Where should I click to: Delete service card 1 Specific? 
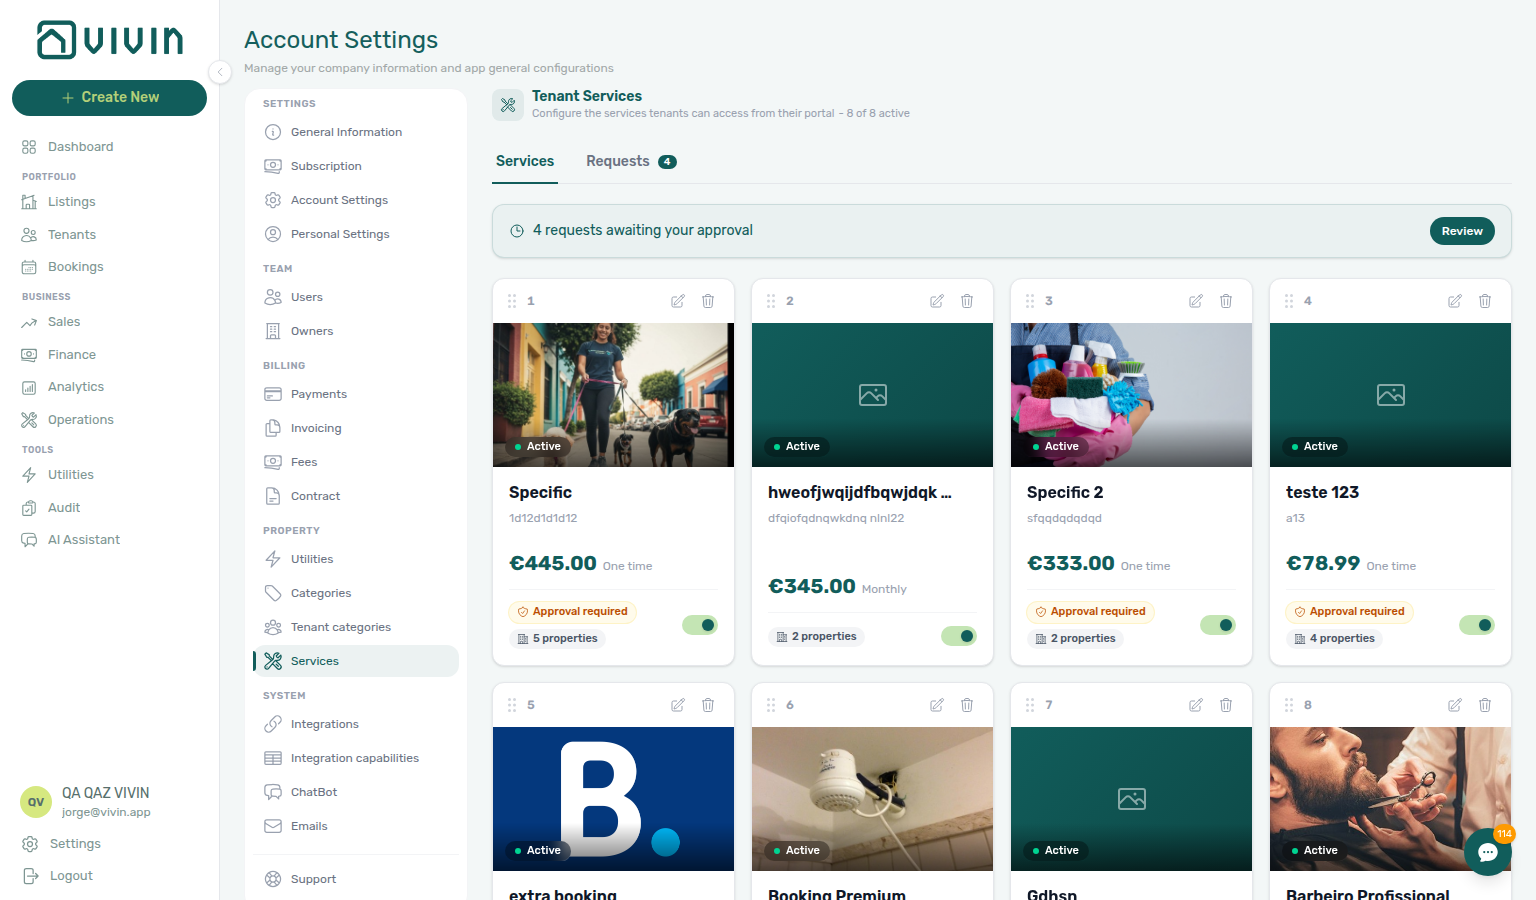tap(708, 301)
